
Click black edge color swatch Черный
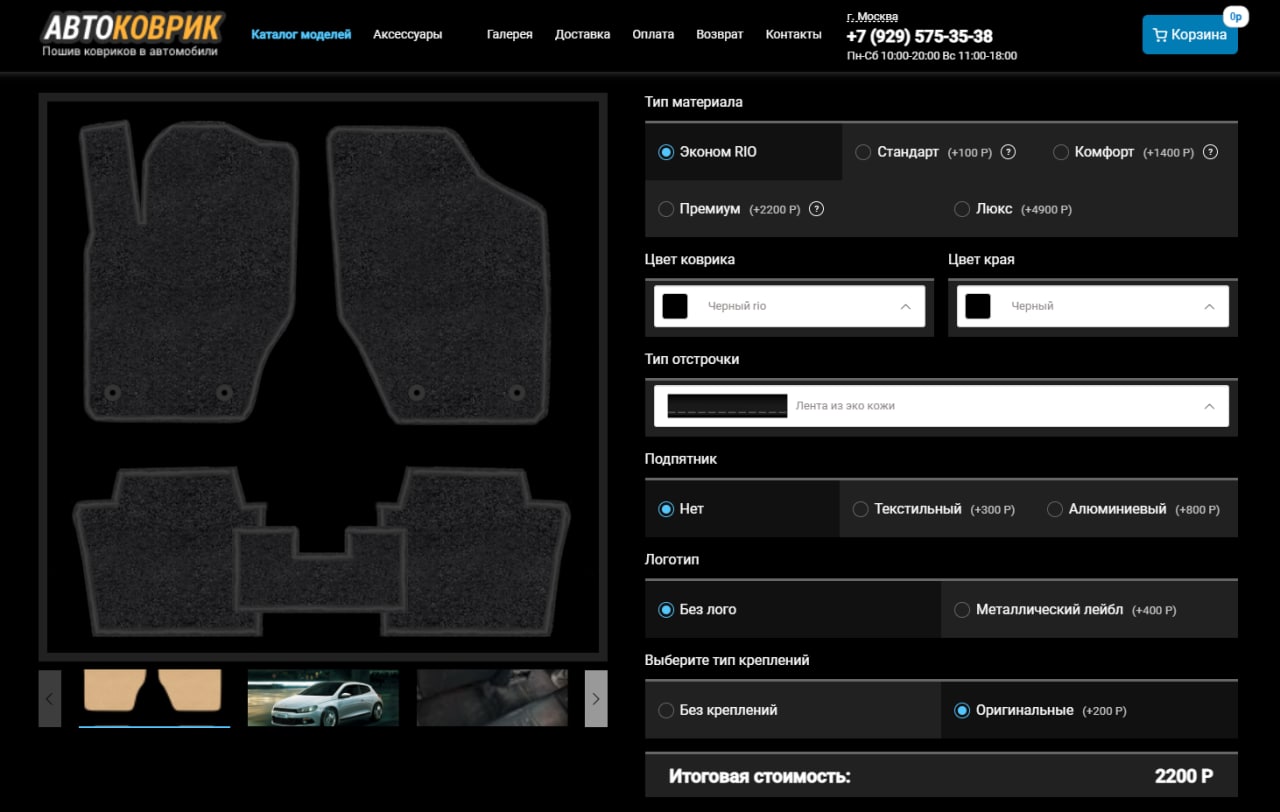click(978, 306)
